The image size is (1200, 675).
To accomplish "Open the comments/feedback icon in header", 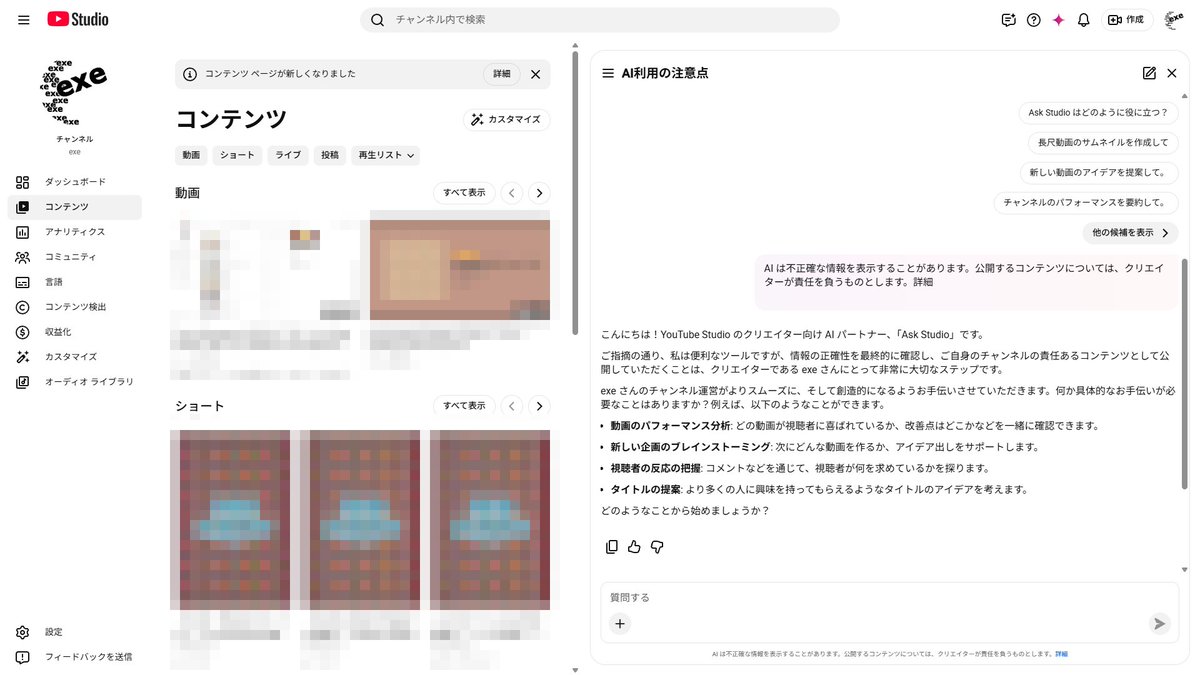I will click(x=1008, y=20).
